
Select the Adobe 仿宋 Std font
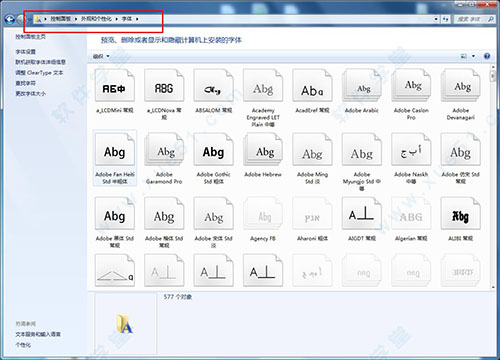(x=461, y=149)
